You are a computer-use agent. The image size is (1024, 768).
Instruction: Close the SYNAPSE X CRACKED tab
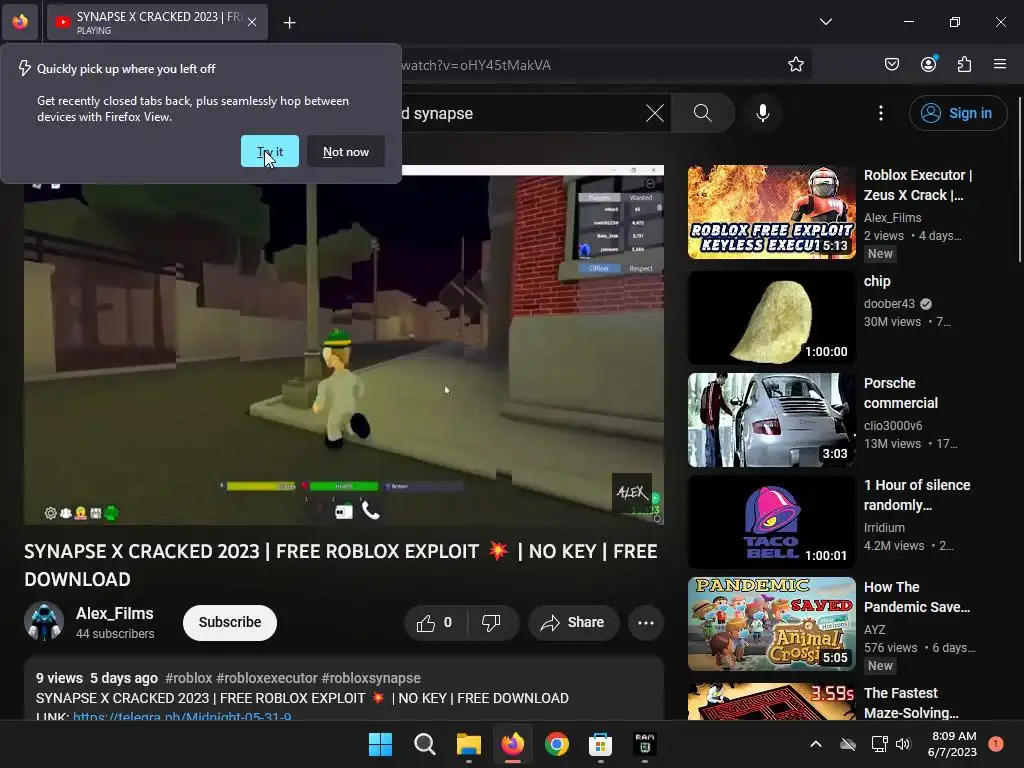252,22
